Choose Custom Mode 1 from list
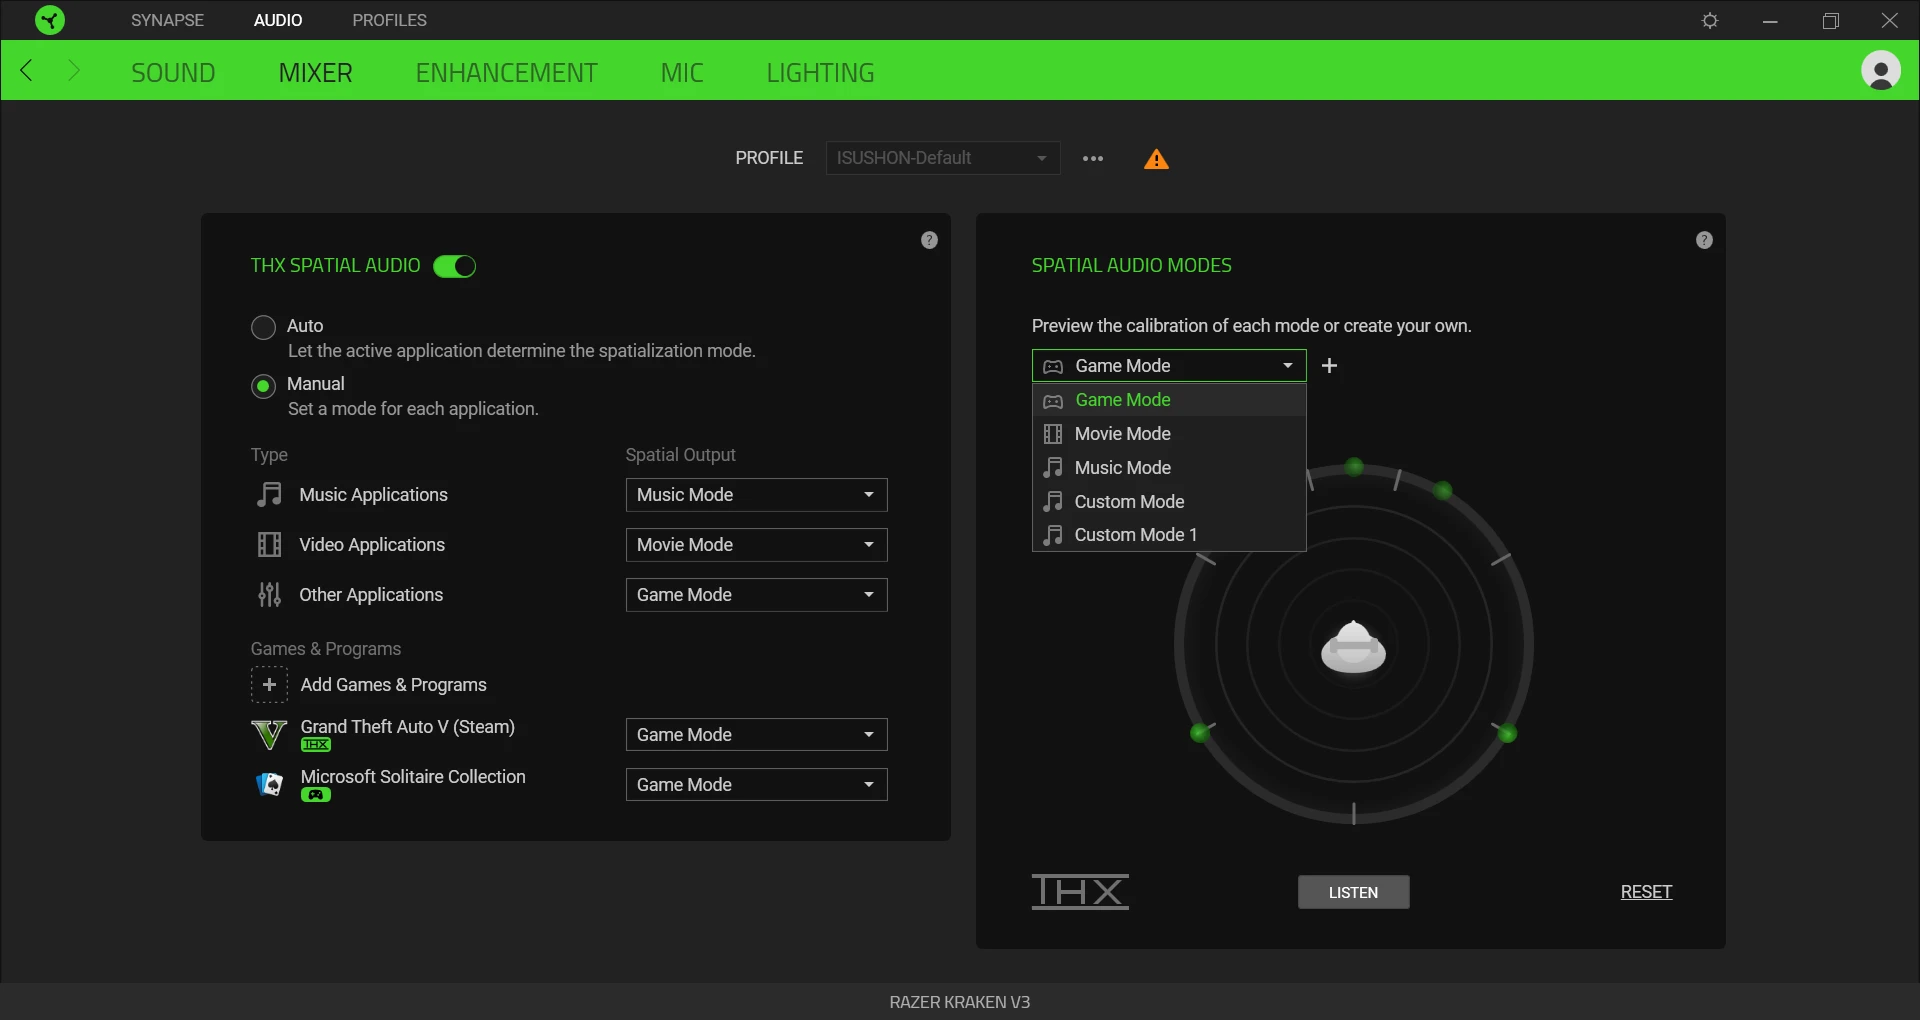The width and height of the screenshot is (1920, 1020). tap(1169, 535)
